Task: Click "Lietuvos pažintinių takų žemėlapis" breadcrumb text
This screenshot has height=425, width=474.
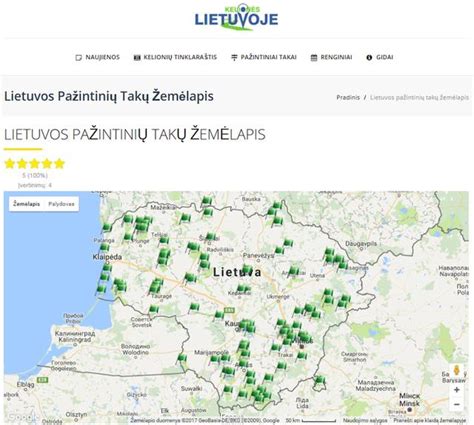Action: [x=419, y=98]
